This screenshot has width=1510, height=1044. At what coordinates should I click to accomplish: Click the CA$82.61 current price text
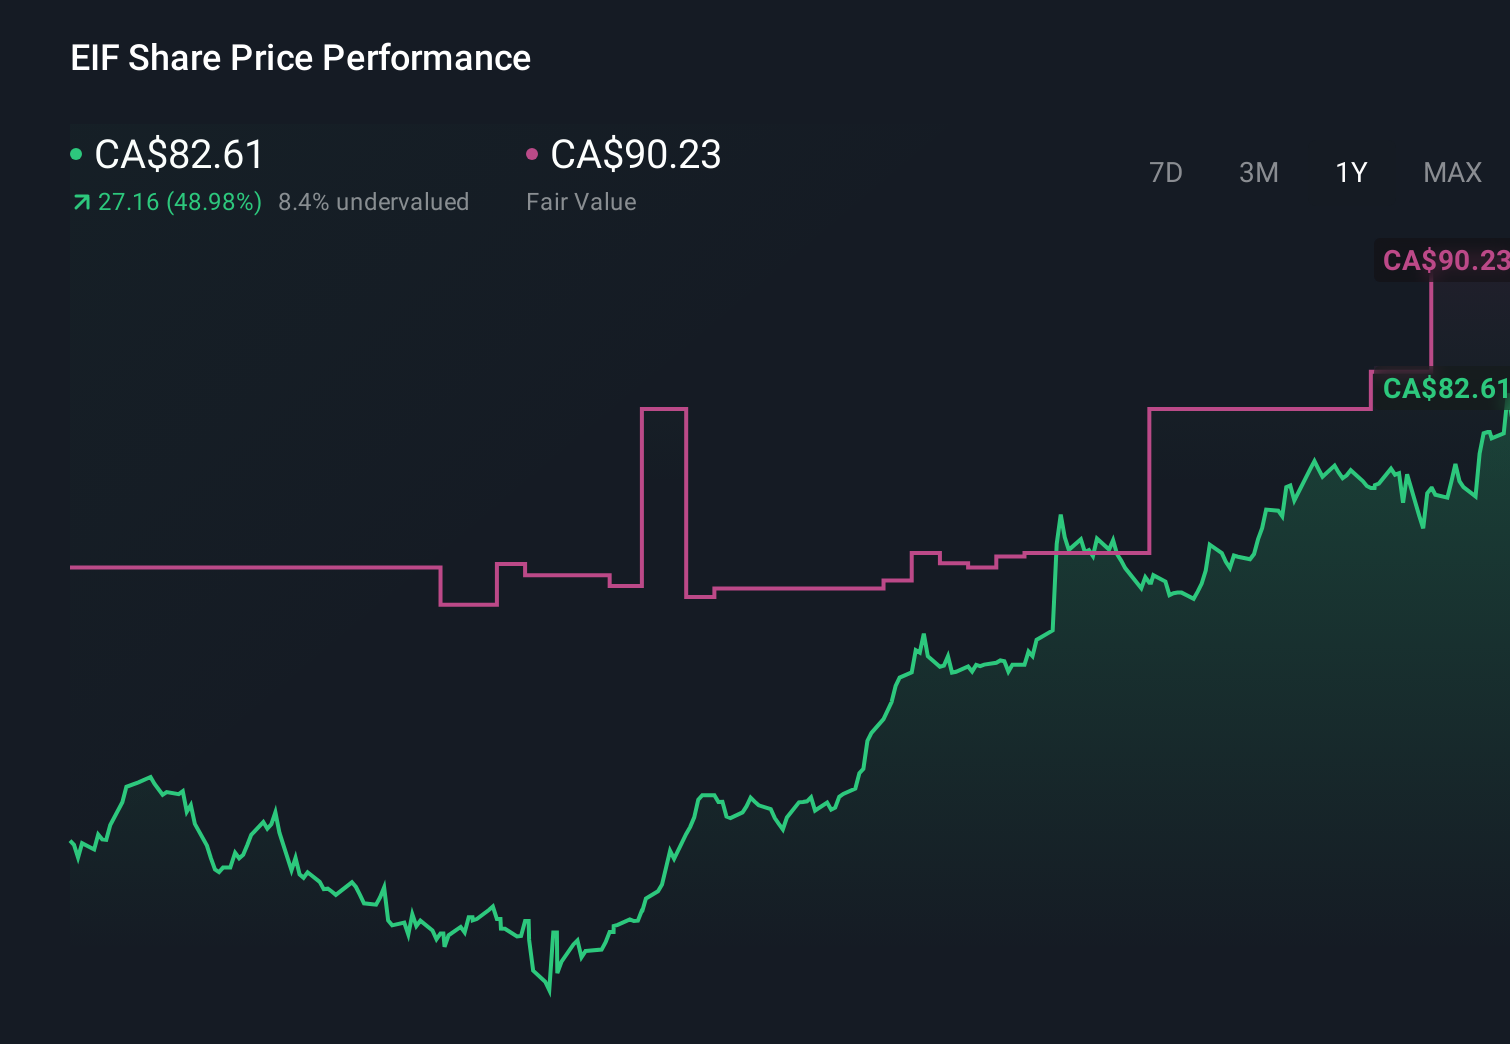178,155
